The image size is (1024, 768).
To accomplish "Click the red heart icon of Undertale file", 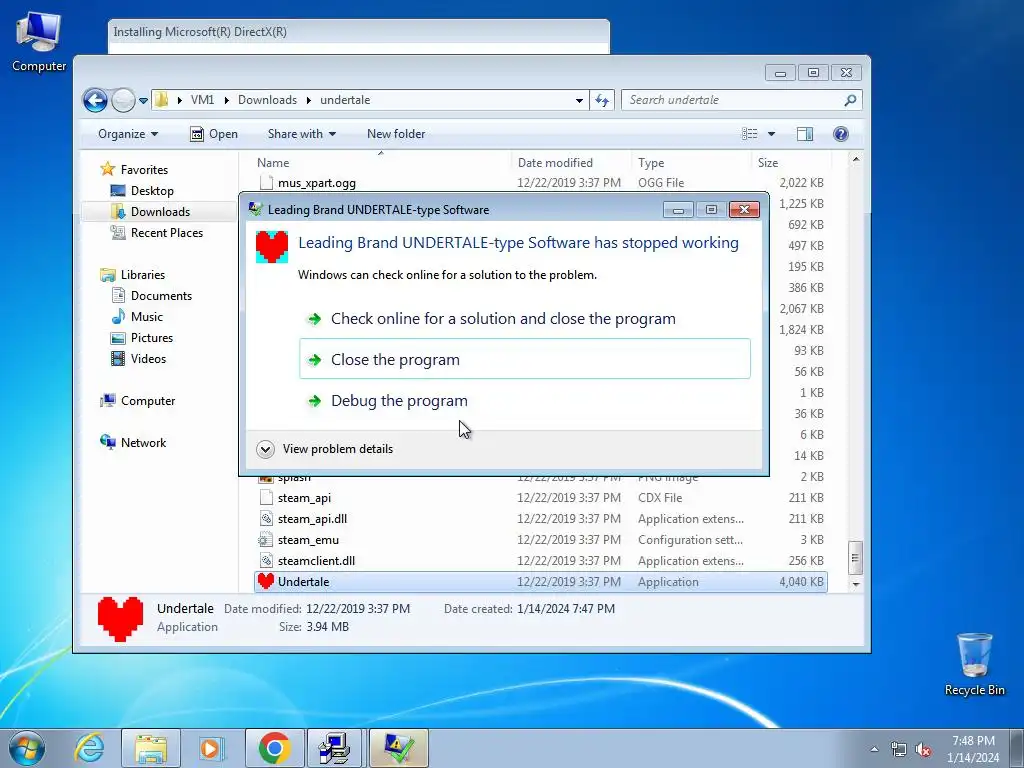I will pos(266,581).
